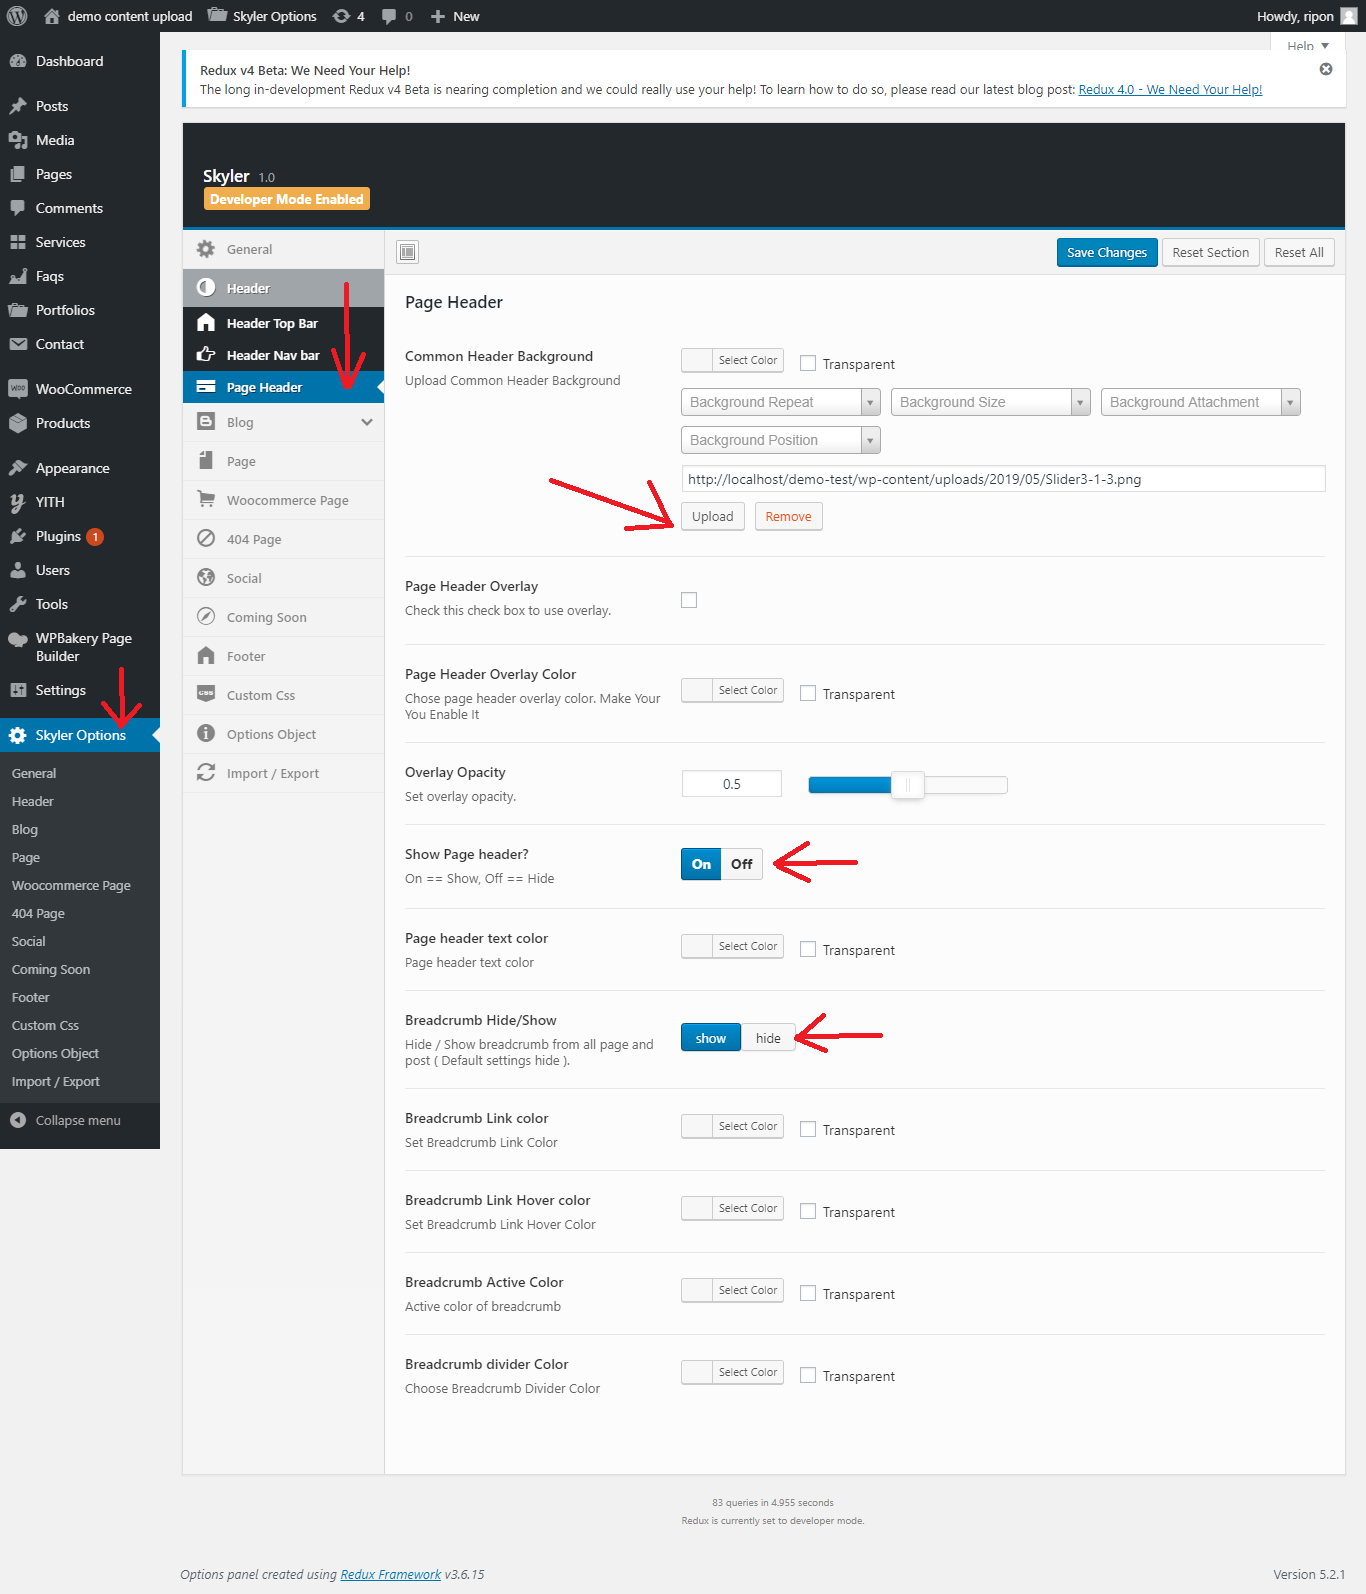Viewport: 1366px width, 1594px height.
Task: Click the Options Object info icon
Action: [x=206, y=733]
